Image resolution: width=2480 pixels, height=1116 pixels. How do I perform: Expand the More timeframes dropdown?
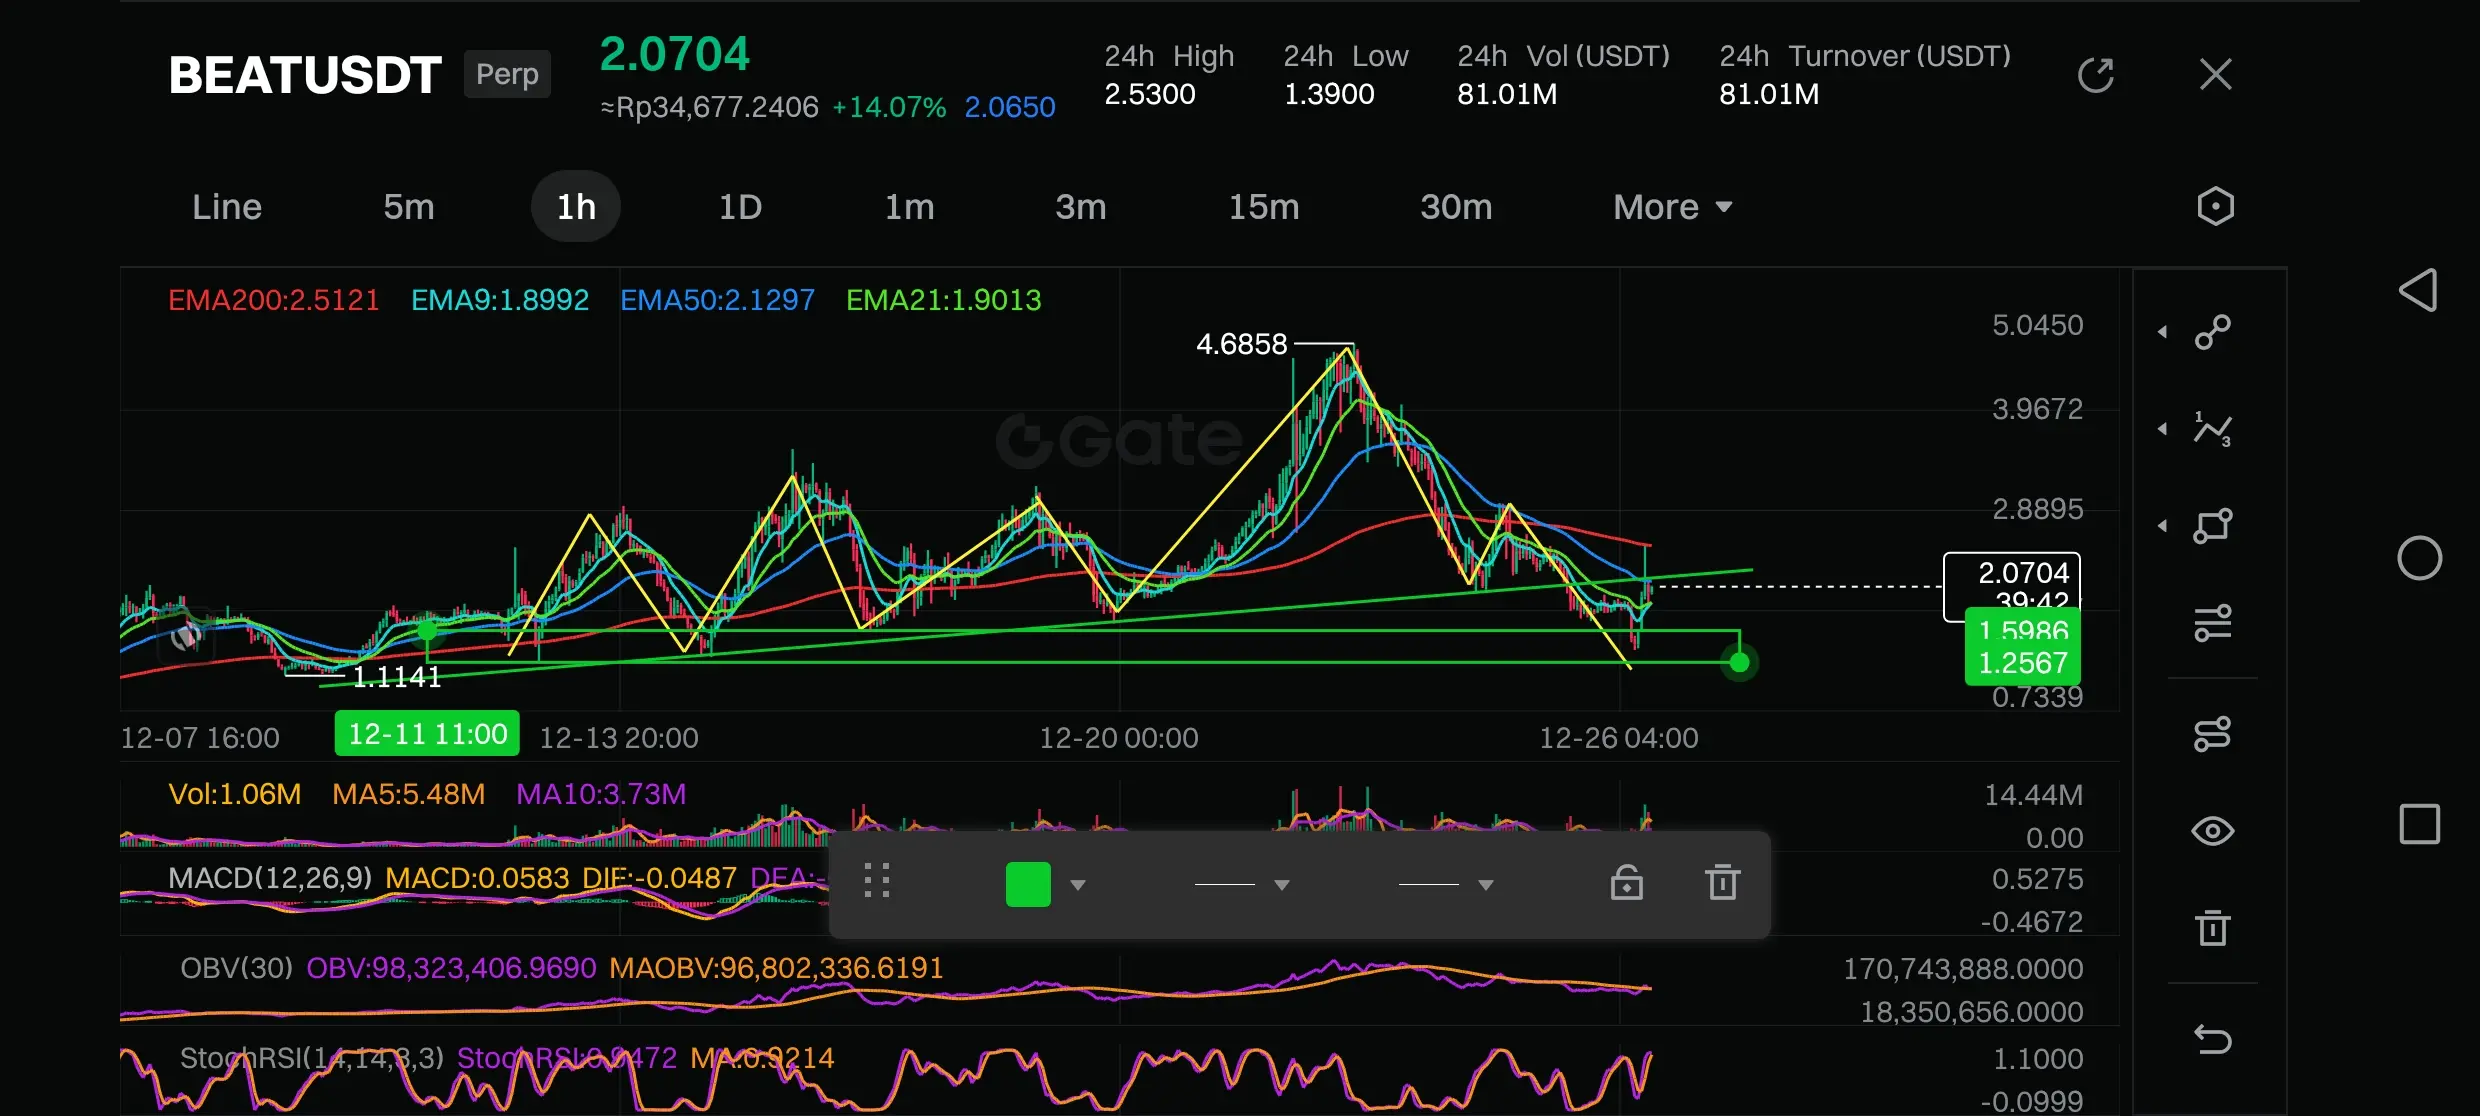[x=1671, y=207]
